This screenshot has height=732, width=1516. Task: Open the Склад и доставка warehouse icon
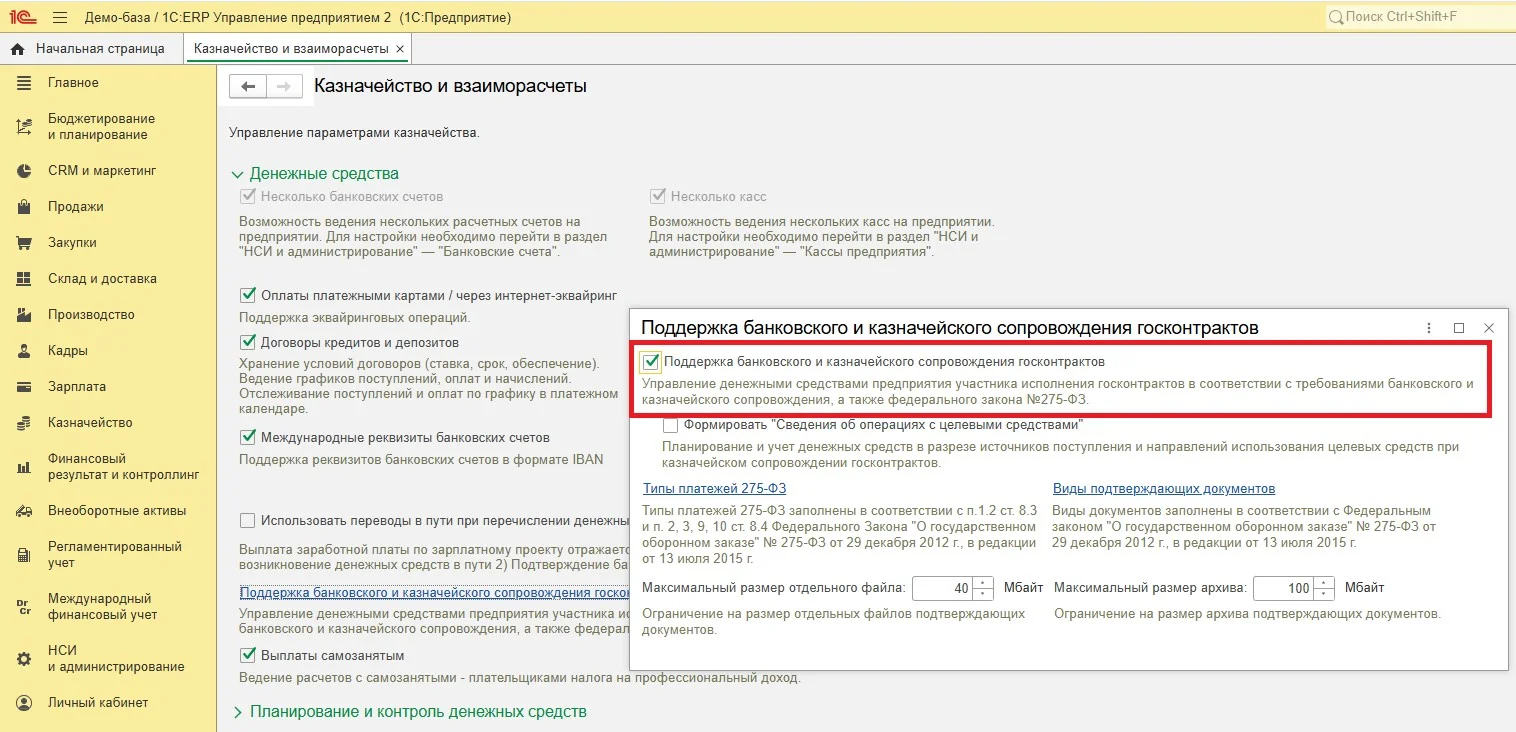[24, 279]
